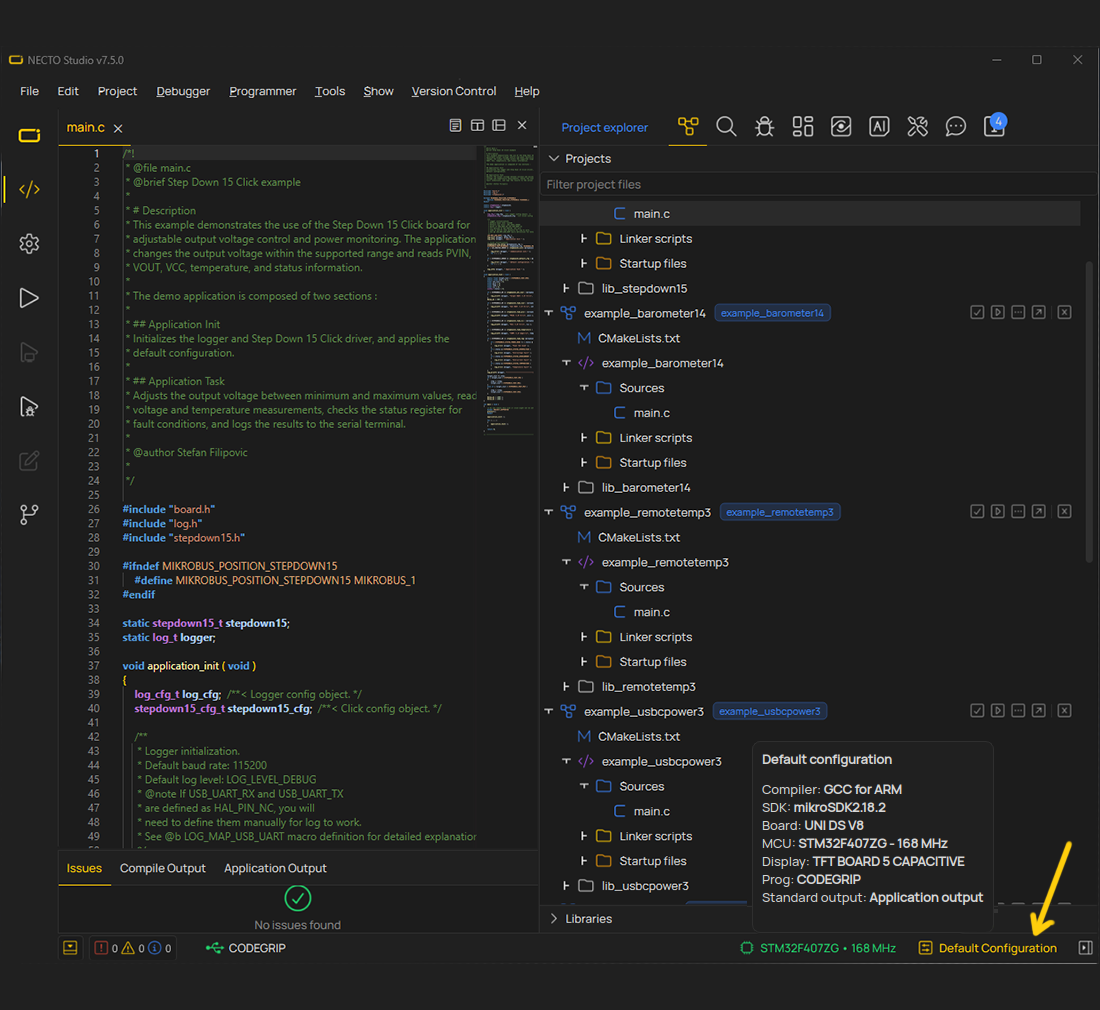This screenshot has width=1100, height=1010.
Task: Click the split layout icon above the editor
Action: pos(477,125)
